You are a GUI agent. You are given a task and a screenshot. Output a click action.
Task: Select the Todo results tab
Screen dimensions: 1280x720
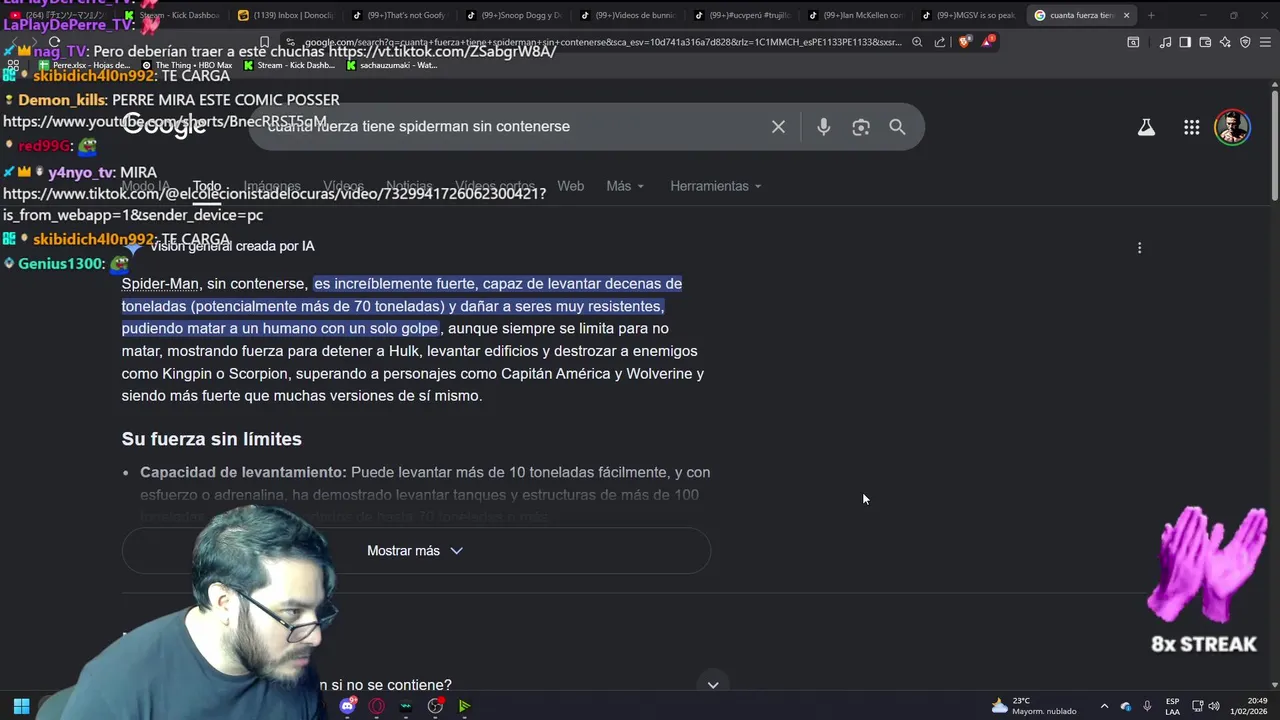tap(207, 187)
